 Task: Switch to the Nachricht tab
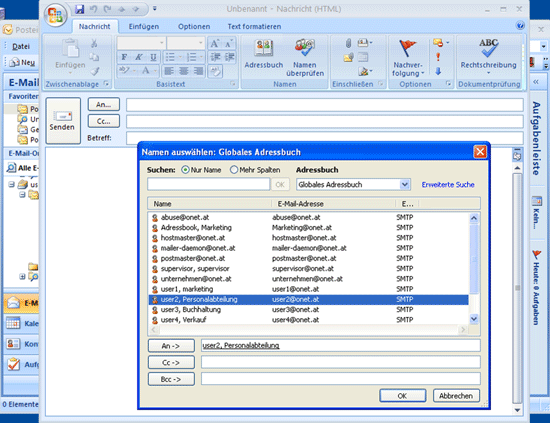click(x=94, y=26)
